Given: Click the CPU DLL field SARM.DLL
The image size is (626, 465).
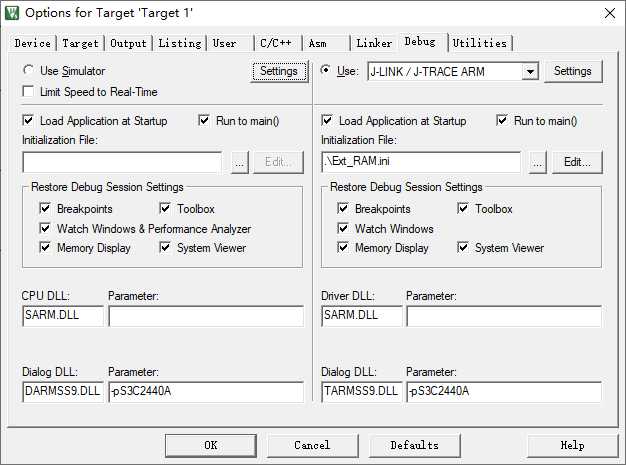Looking at the screenshot, I should 63,316.
